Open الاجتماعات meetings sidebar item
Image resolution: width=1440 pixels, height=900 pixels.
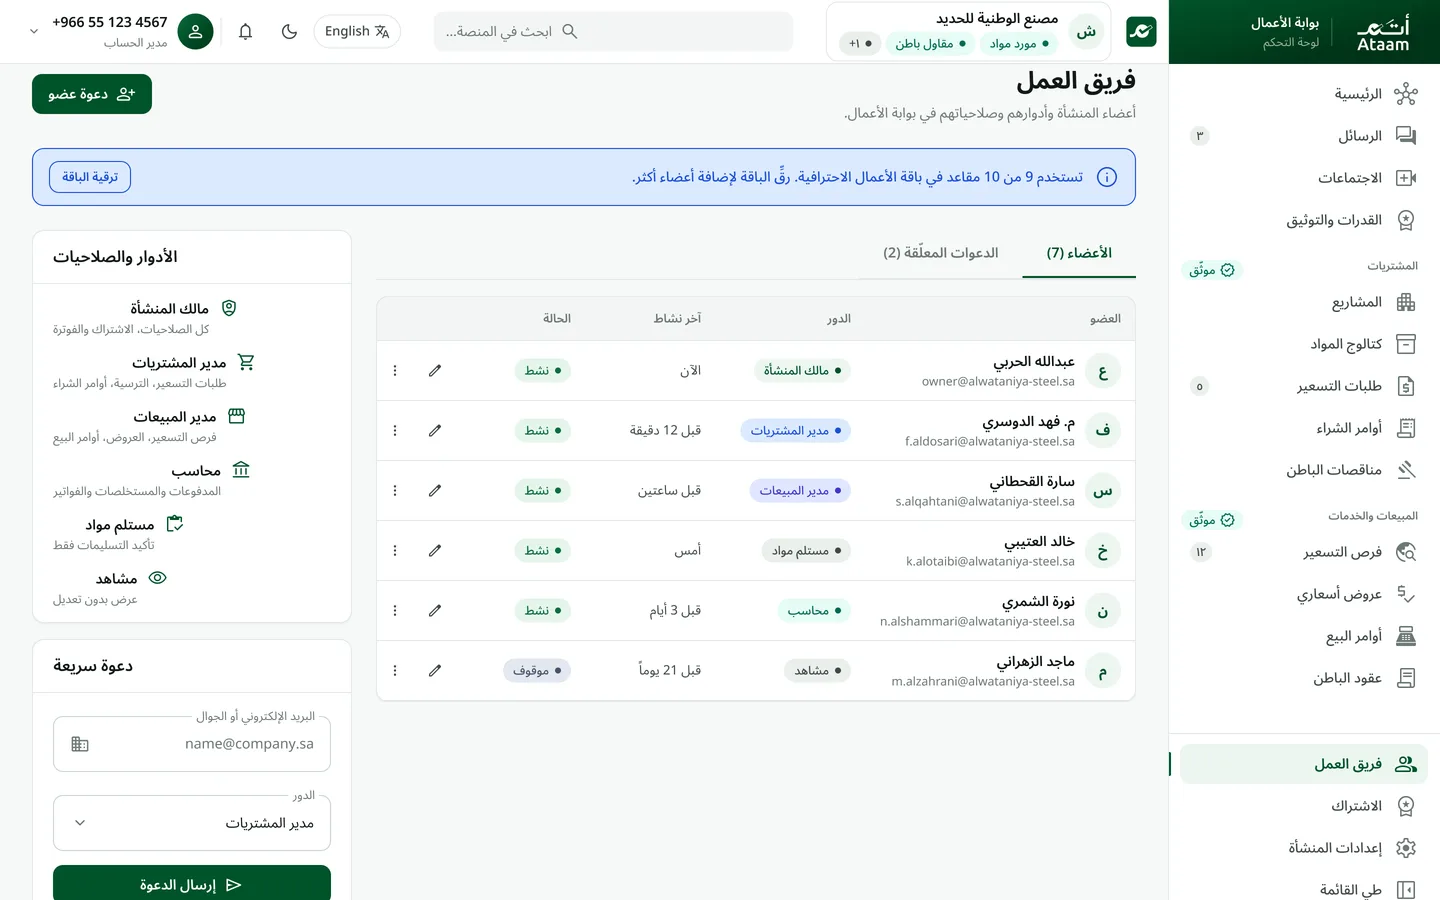1304,178
